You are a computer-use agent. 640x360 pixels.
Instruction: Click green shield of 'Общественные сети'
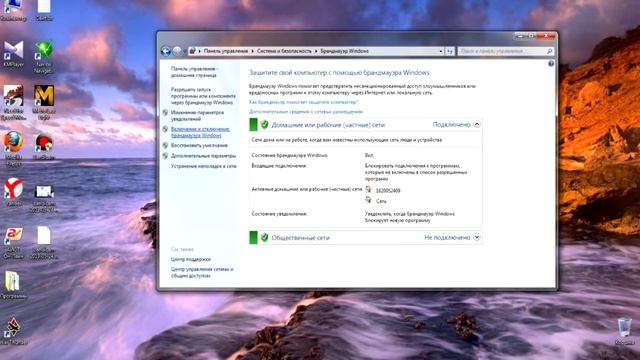[x=264, y=237]
